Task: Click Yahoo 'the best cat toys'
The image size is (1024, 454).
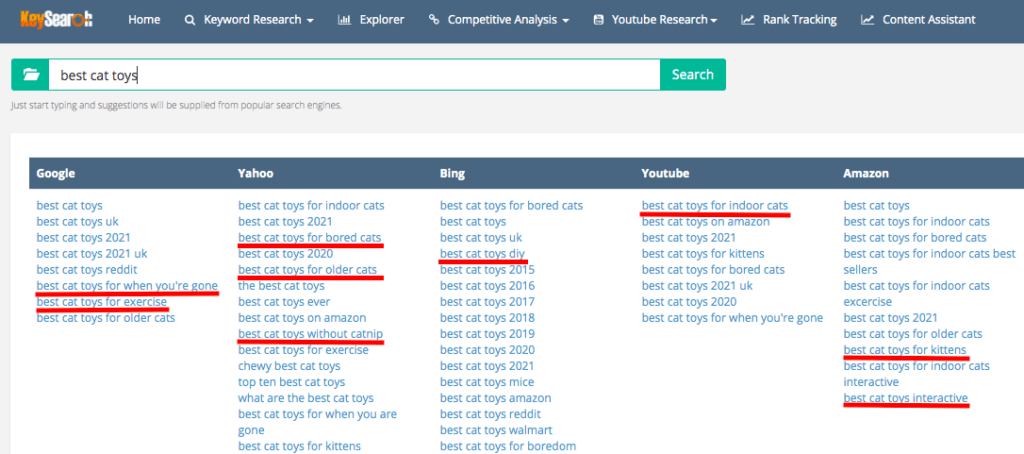Action: (281, 285)
